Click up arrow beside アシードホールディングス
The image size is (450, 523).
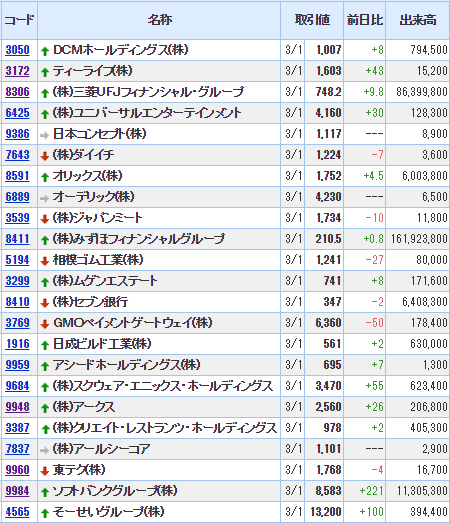[45, 367]
